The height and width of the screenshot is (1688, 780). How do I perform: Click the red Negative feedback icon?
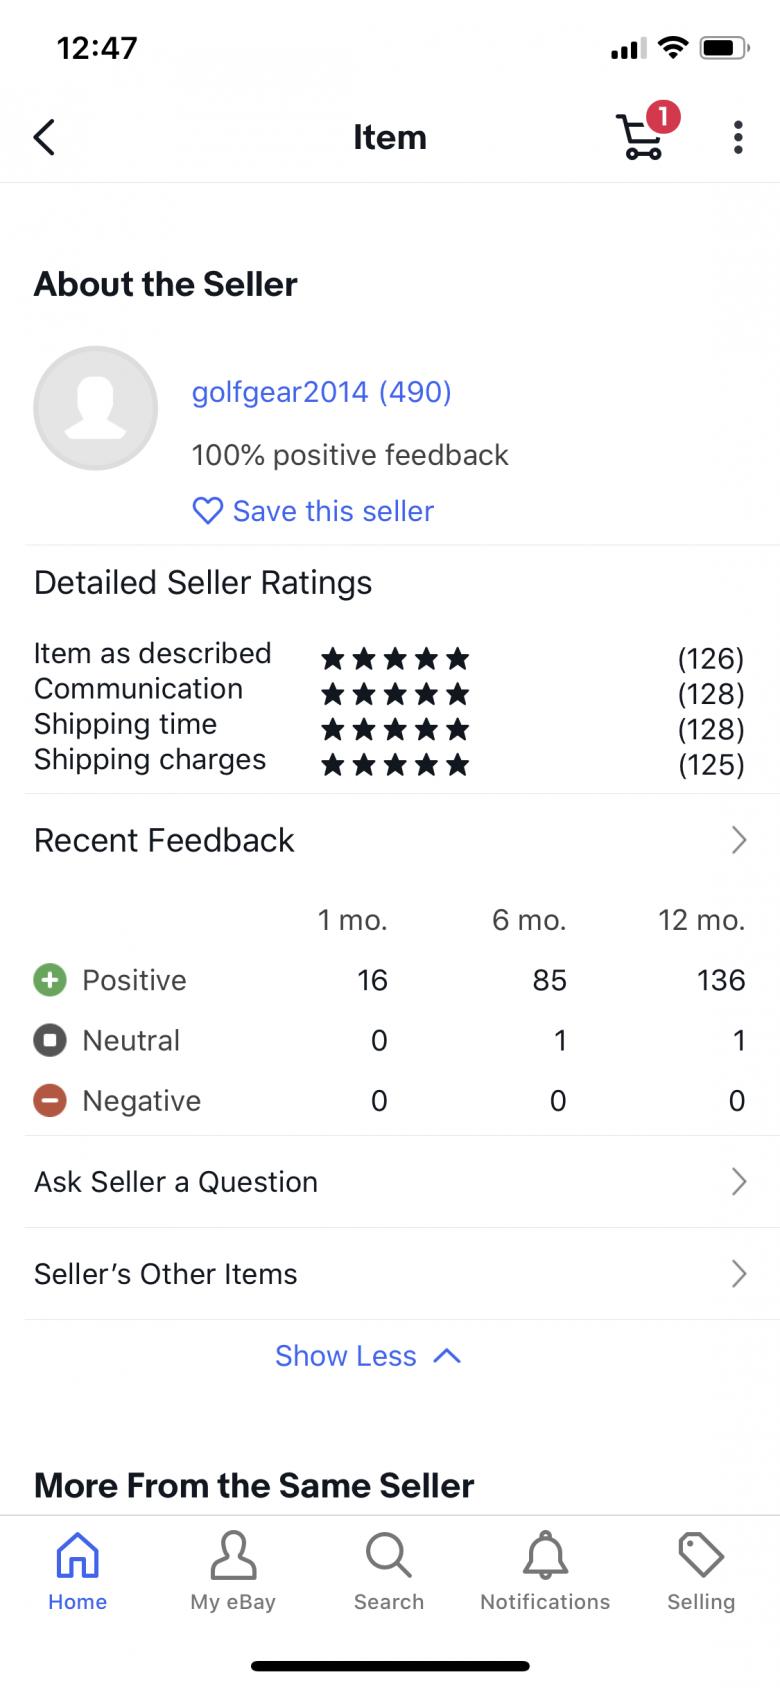(50, 1100)
